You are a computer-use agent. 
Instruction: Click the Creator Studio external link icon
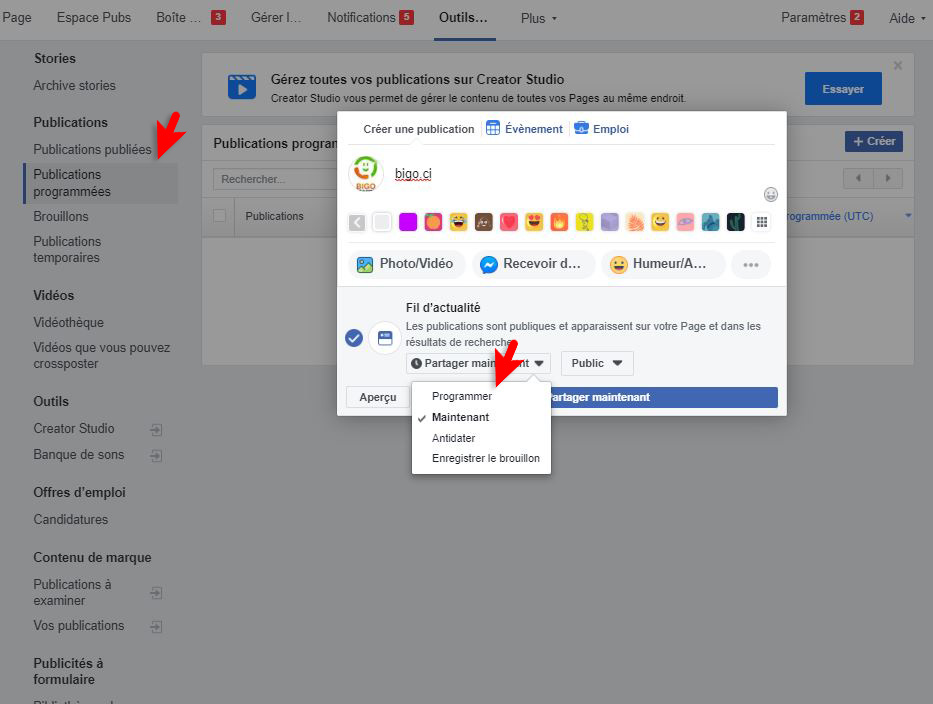156,429
